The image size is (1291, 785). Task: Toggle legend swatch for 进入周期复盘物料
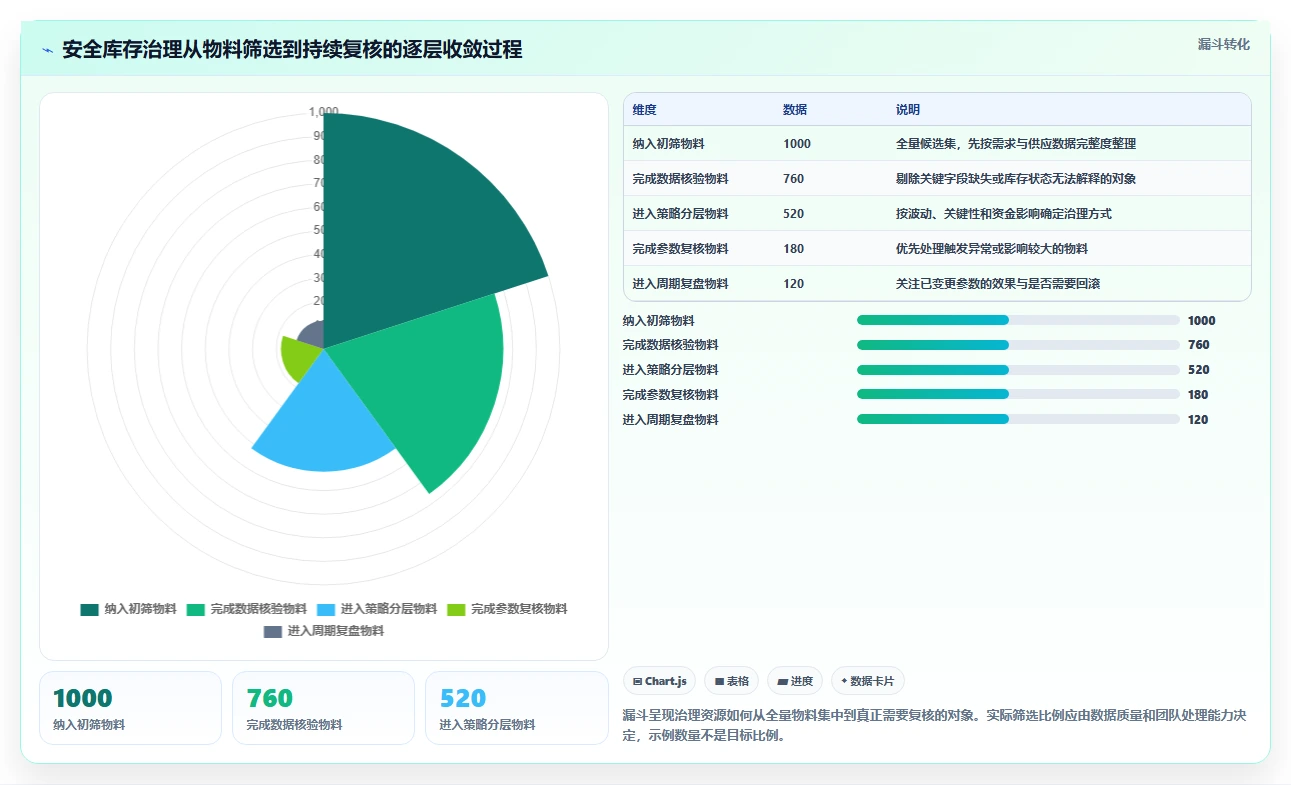point(273,631)
